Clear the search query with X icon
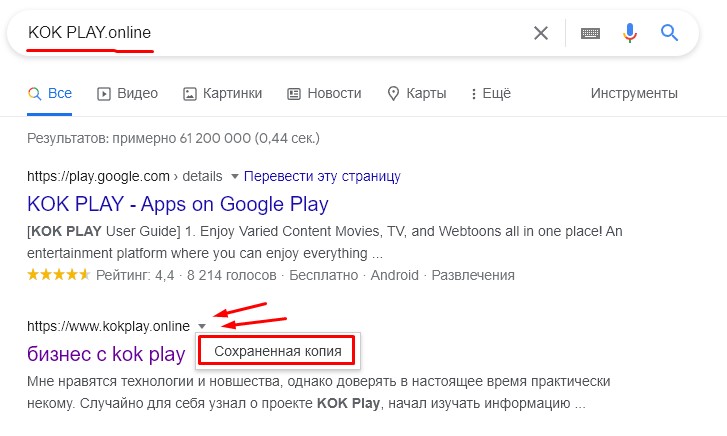727x436 pixels. [541, 33]
